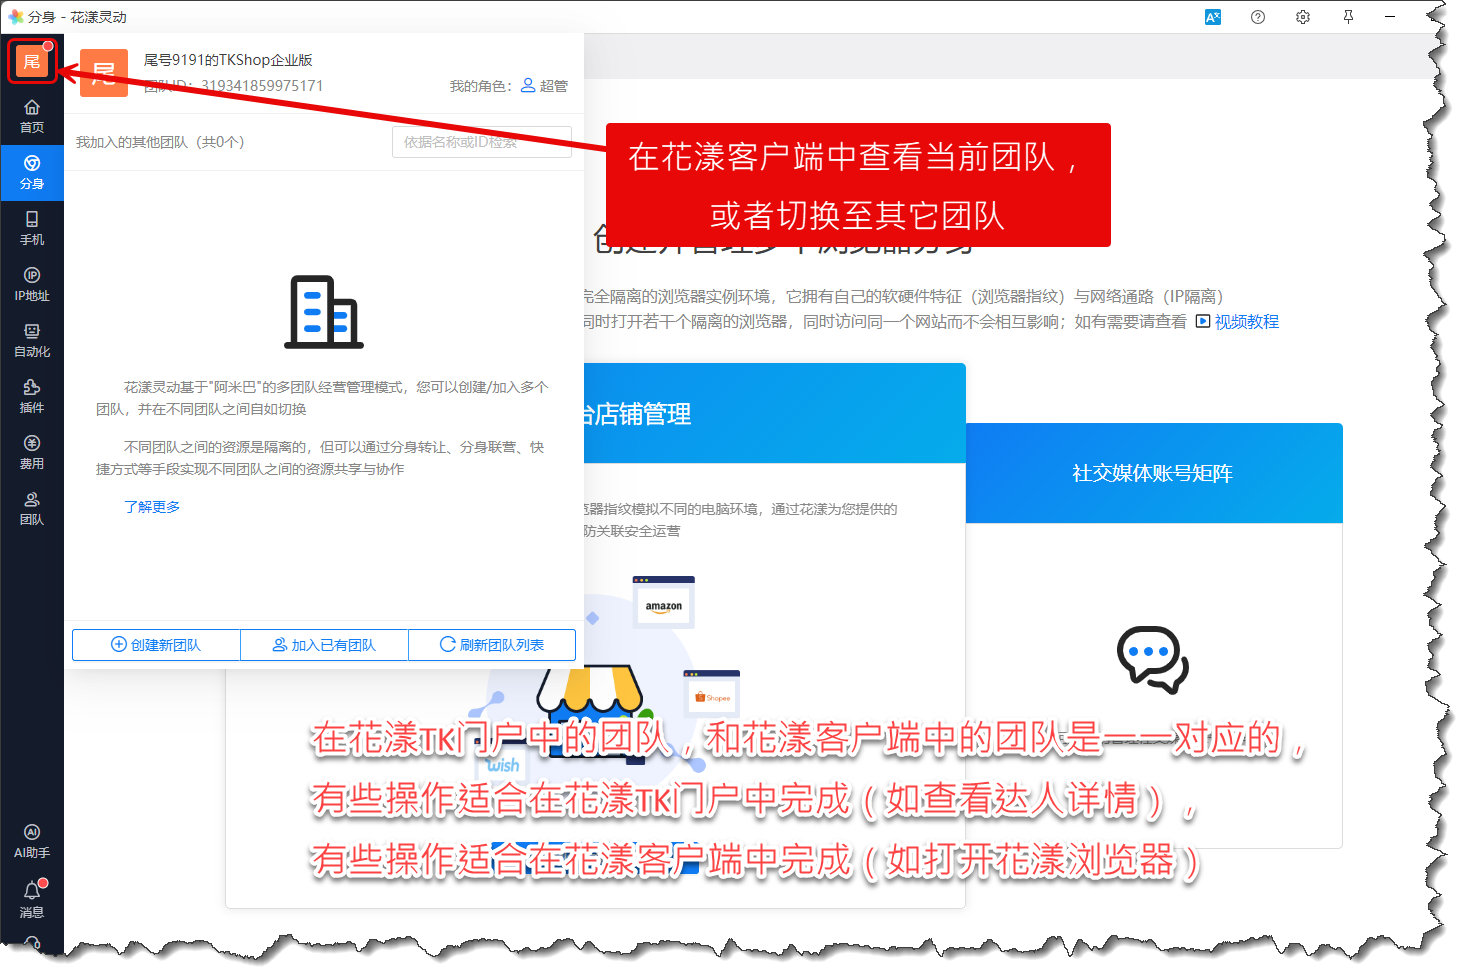1470x980 pixels.
Task: Click the 创建新团队 button
Action: tap(156, 645)
